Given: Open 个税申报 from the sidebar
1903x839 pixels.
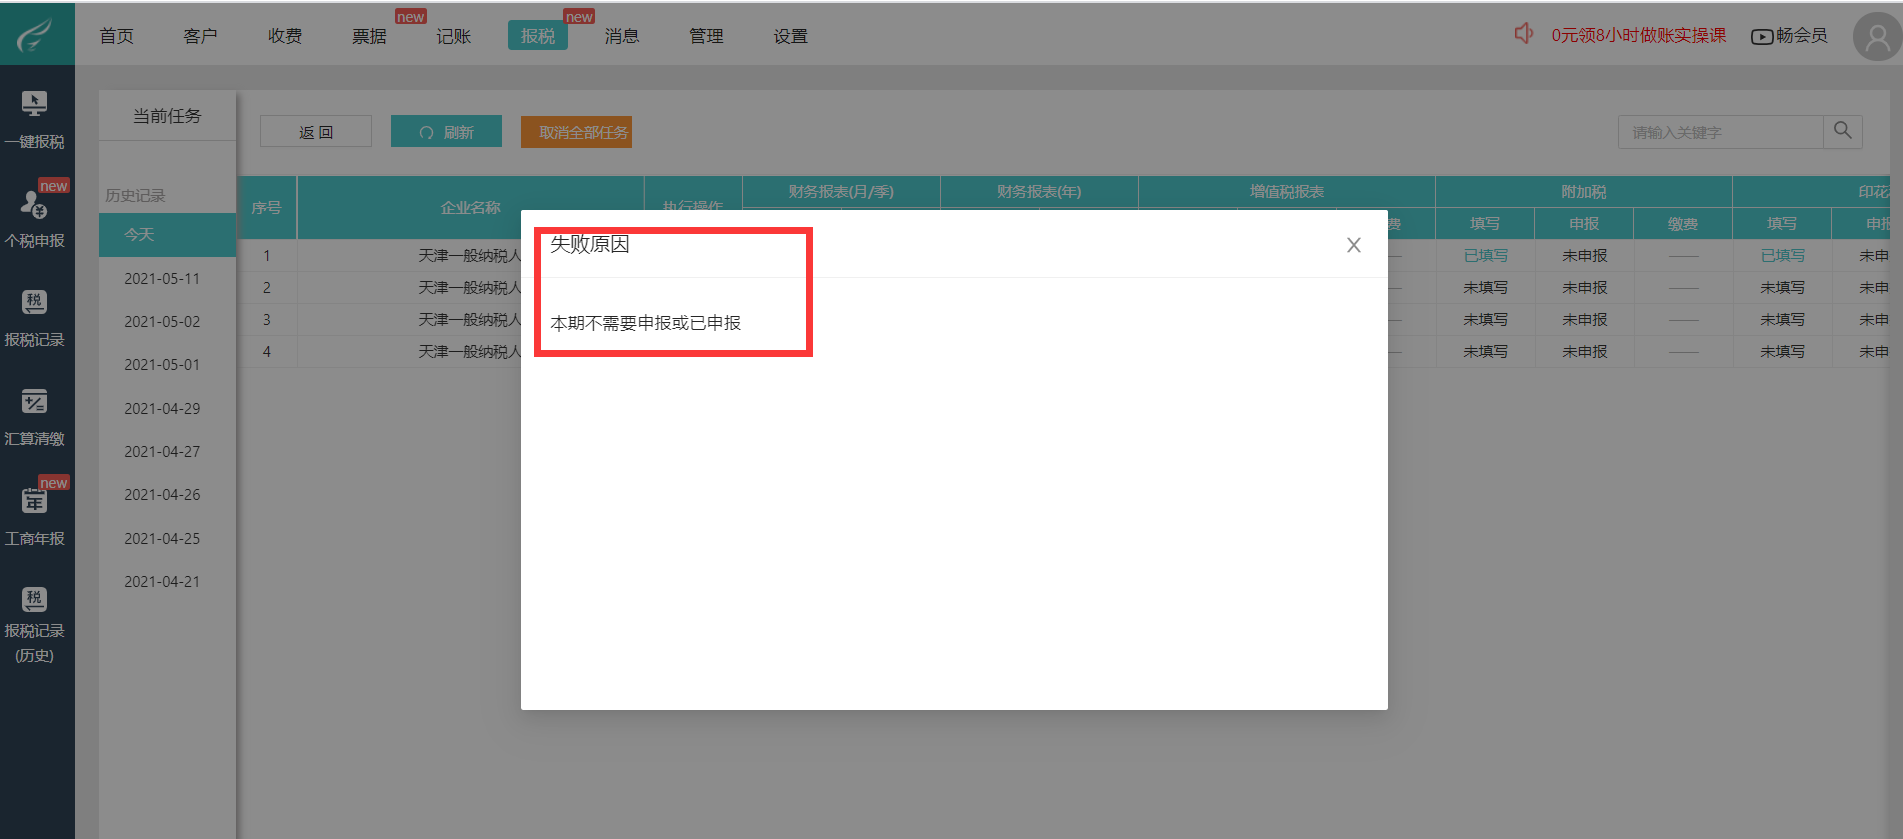Looking at the screenshot, I should 35,204.
